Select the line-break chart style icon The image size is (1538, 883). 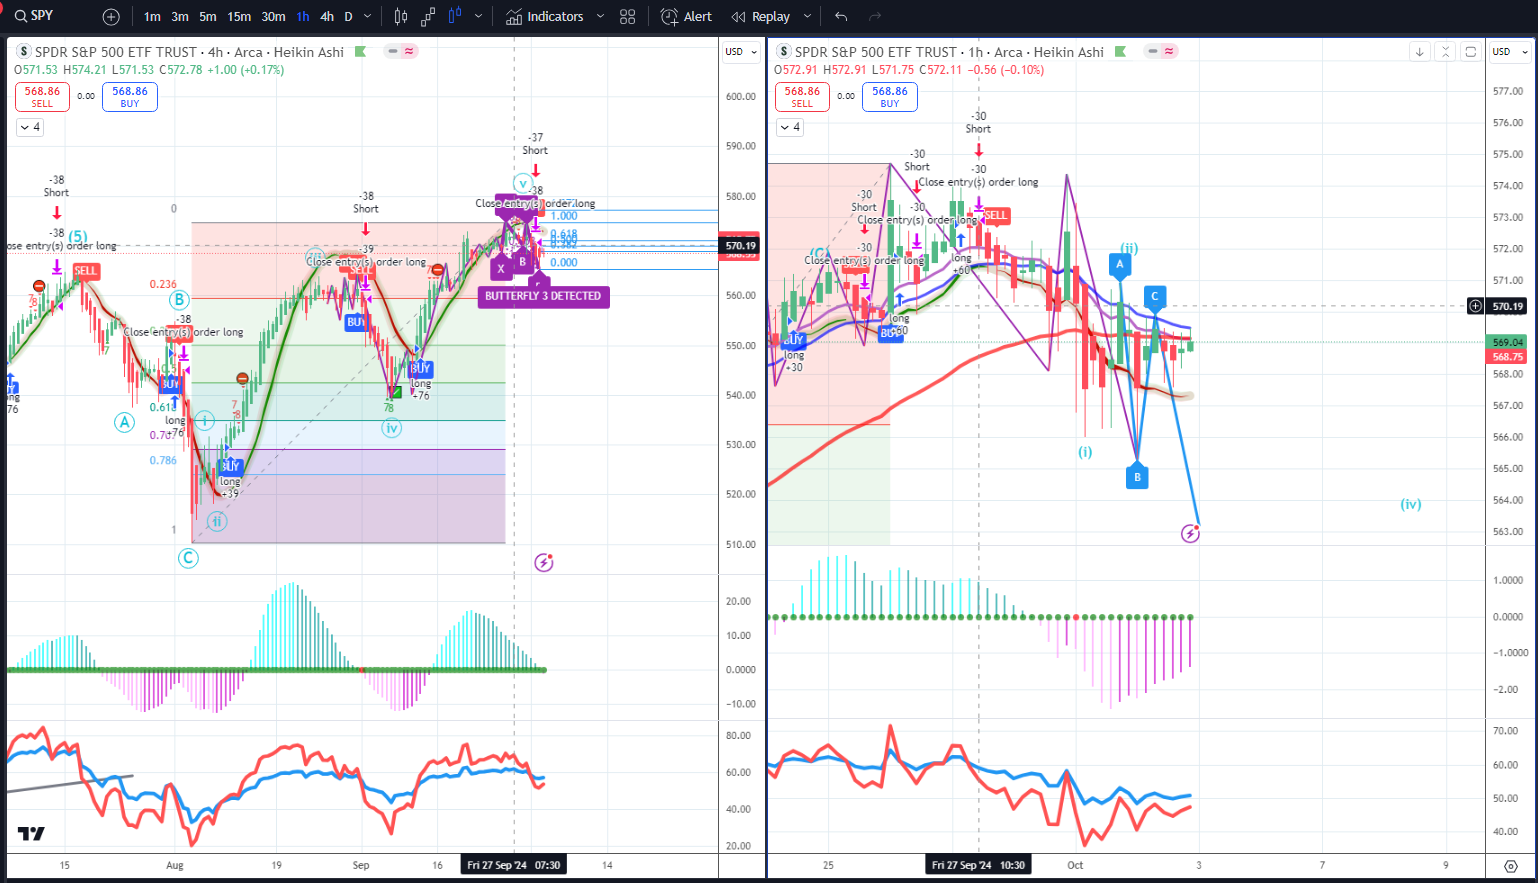point(428,17)
